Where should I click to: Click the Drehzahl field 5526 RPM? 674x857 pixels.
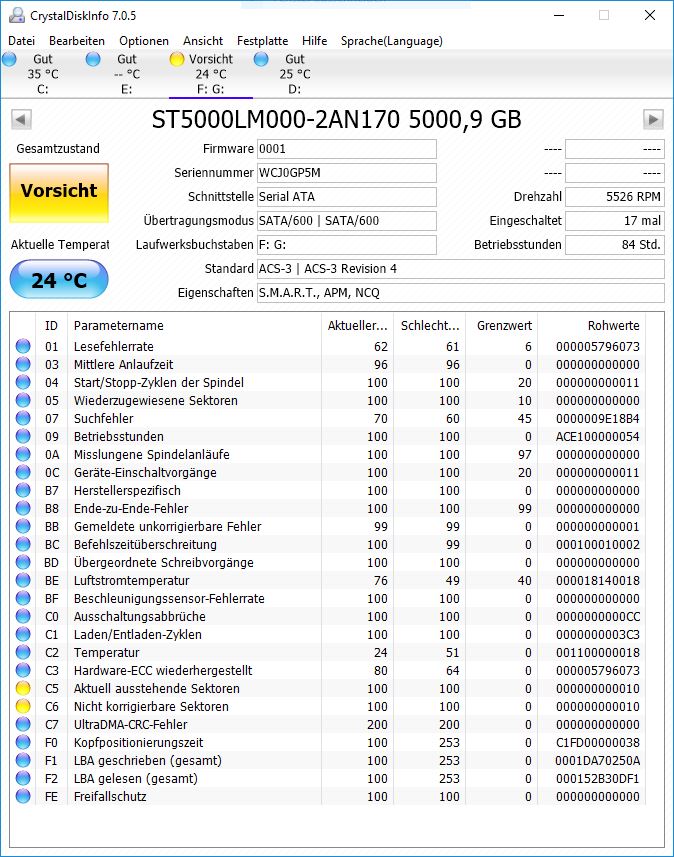614,197
